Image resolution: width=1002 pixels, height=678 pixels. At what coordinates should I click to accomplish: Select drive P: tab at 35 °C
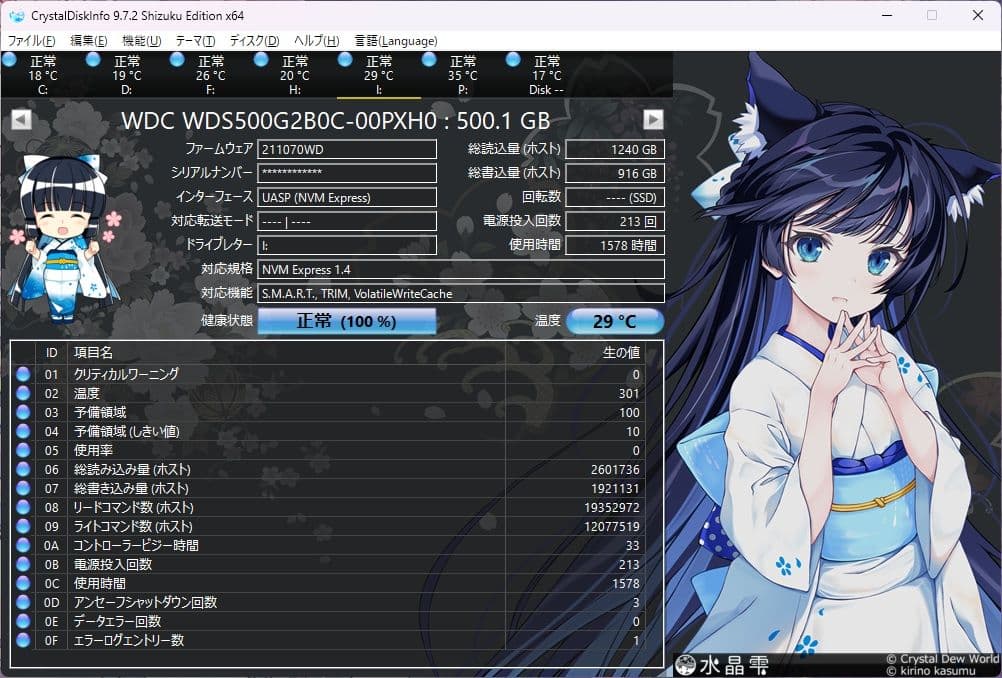pyautogui.click(x=463, y=75)
